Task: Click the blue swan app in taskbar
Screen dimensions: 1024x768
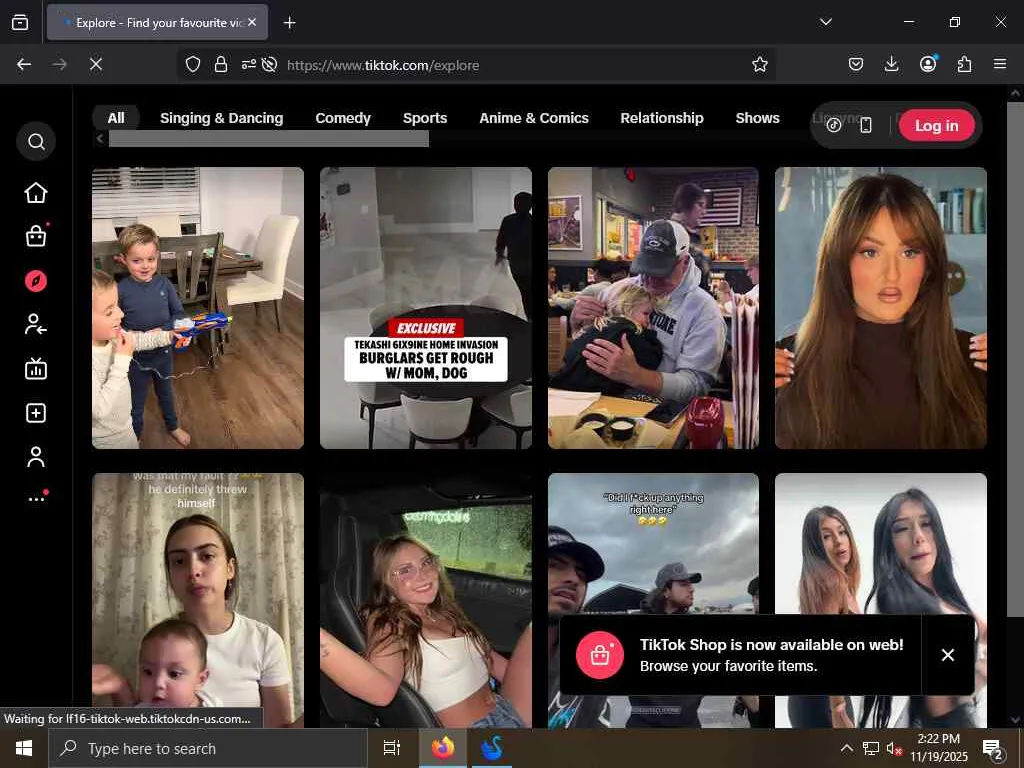Action: pyautogui.click(x=492, y=748)
